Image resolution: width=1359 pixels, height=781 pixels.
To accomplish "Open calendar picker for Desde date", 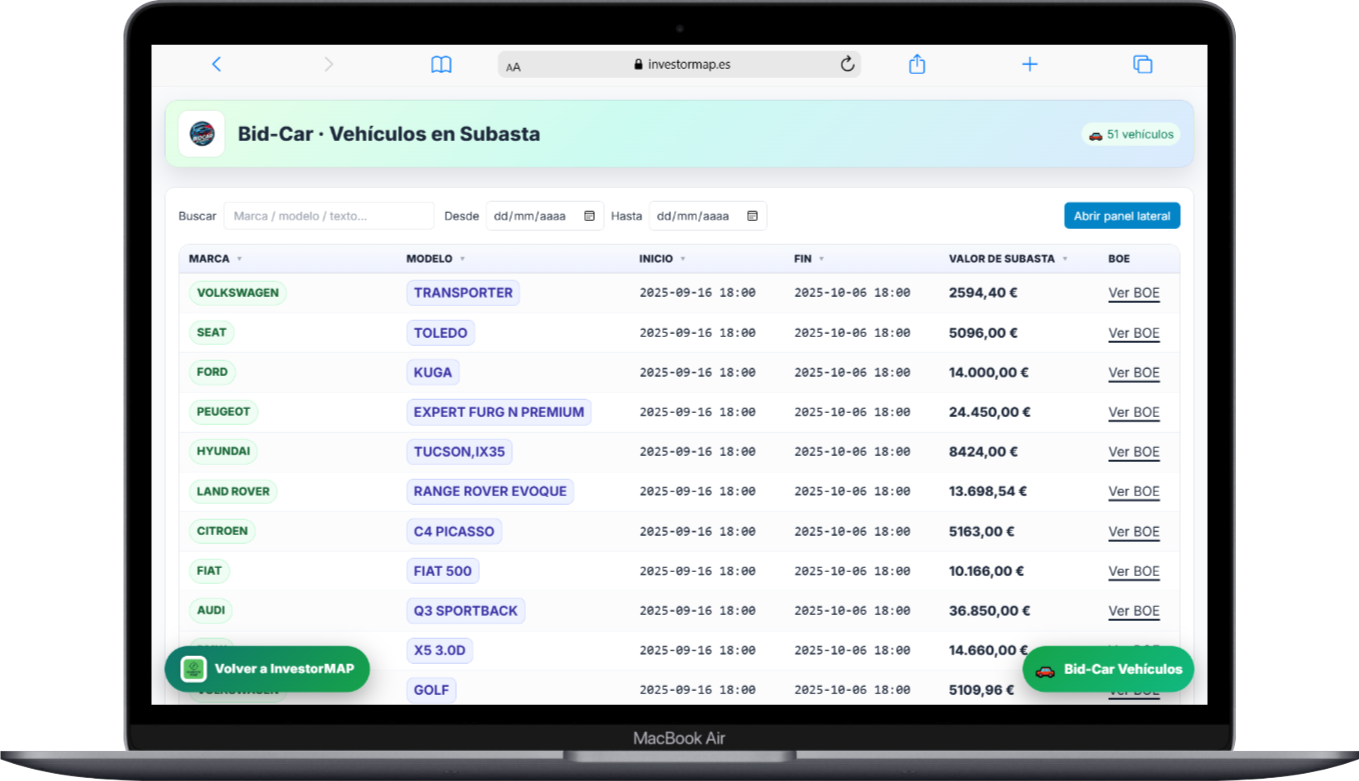I will tap(589, 215).
